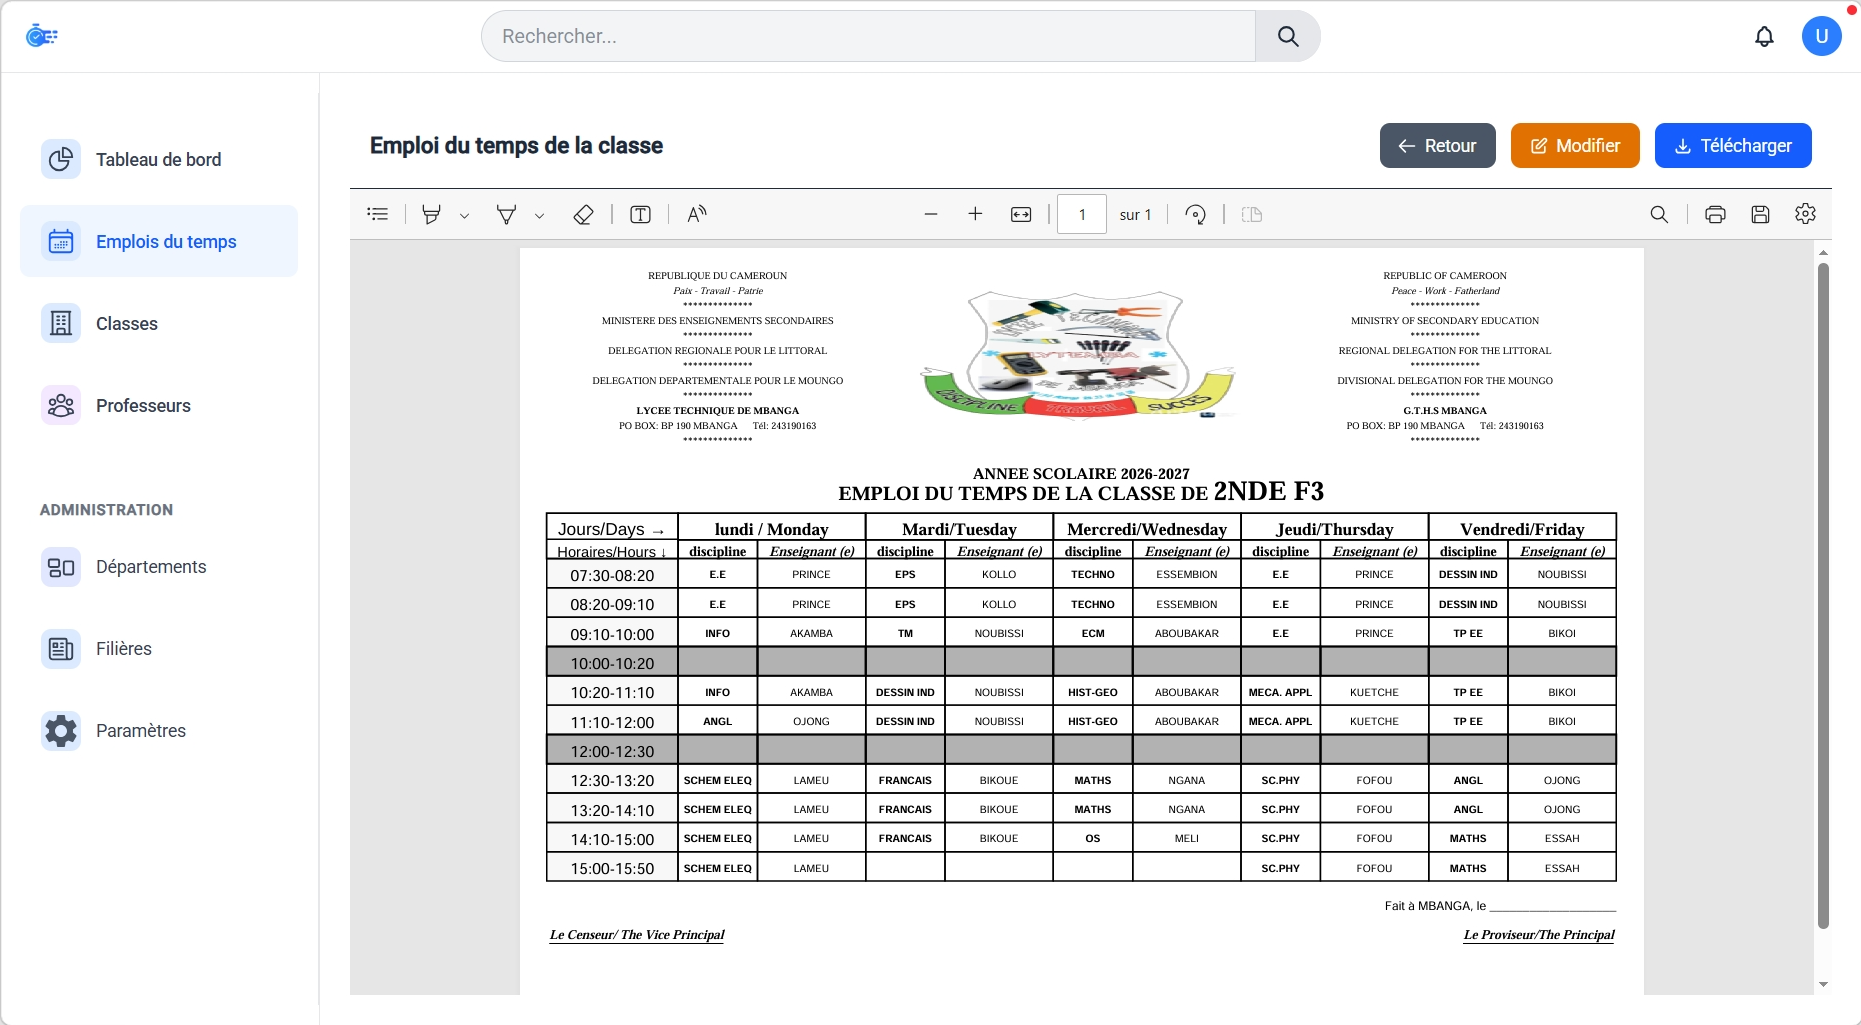This screenshot has width=1861, height=1025.
Task: Open PDF viewer settings gear
Action: click(1805, 214)
